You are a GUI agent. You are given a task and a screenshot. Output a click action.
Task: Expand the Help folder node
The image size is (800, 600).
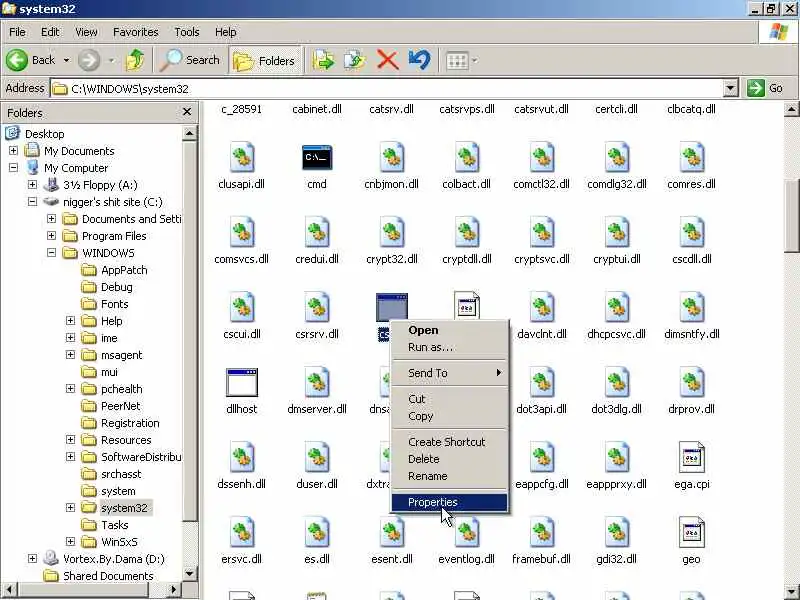point(70,320)
